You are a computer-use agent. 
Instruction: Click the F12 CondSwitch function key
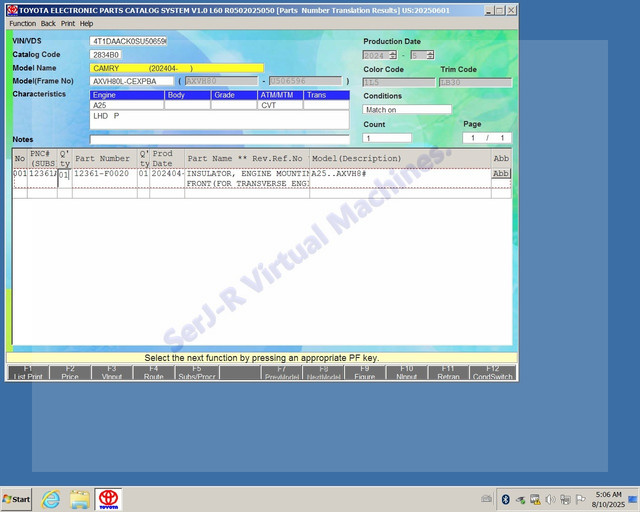point(492,372)
